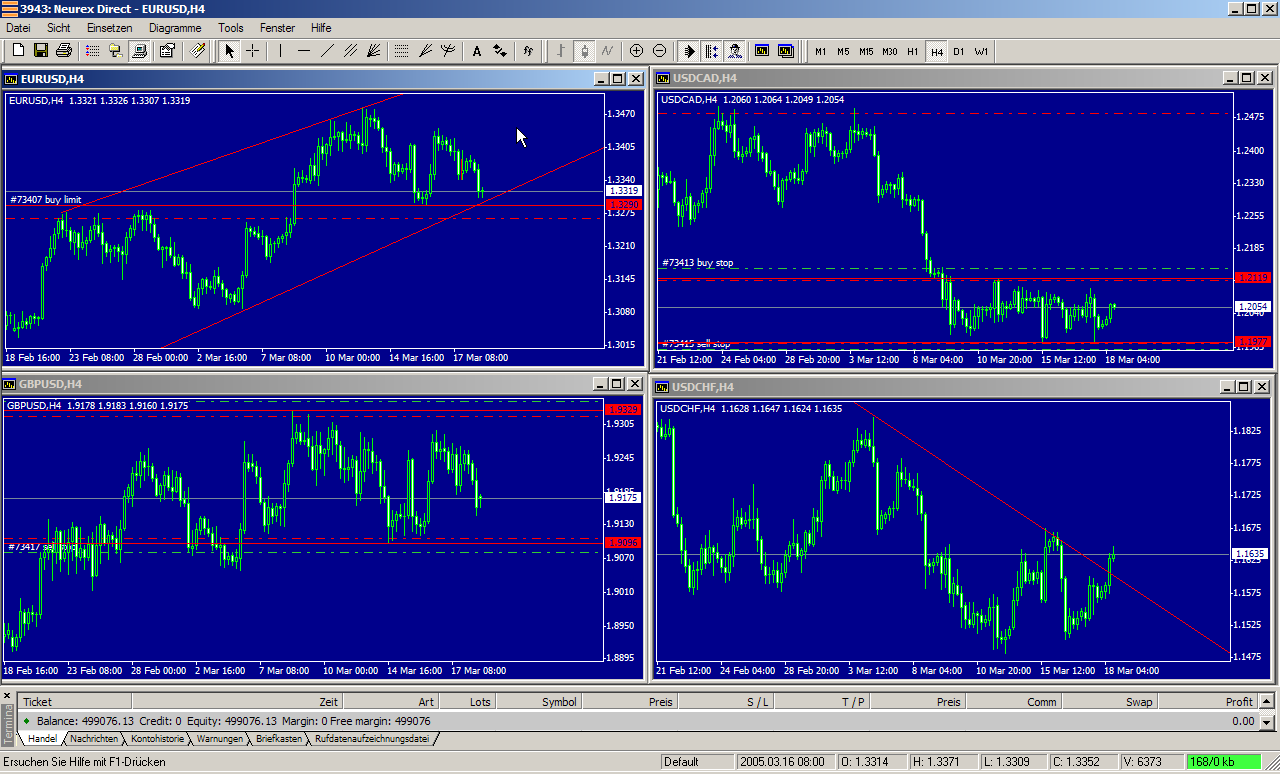Switch timeframe to D1
This screenshot has width=1280, height=774.
pyautogui.click(x=958, y=51)
